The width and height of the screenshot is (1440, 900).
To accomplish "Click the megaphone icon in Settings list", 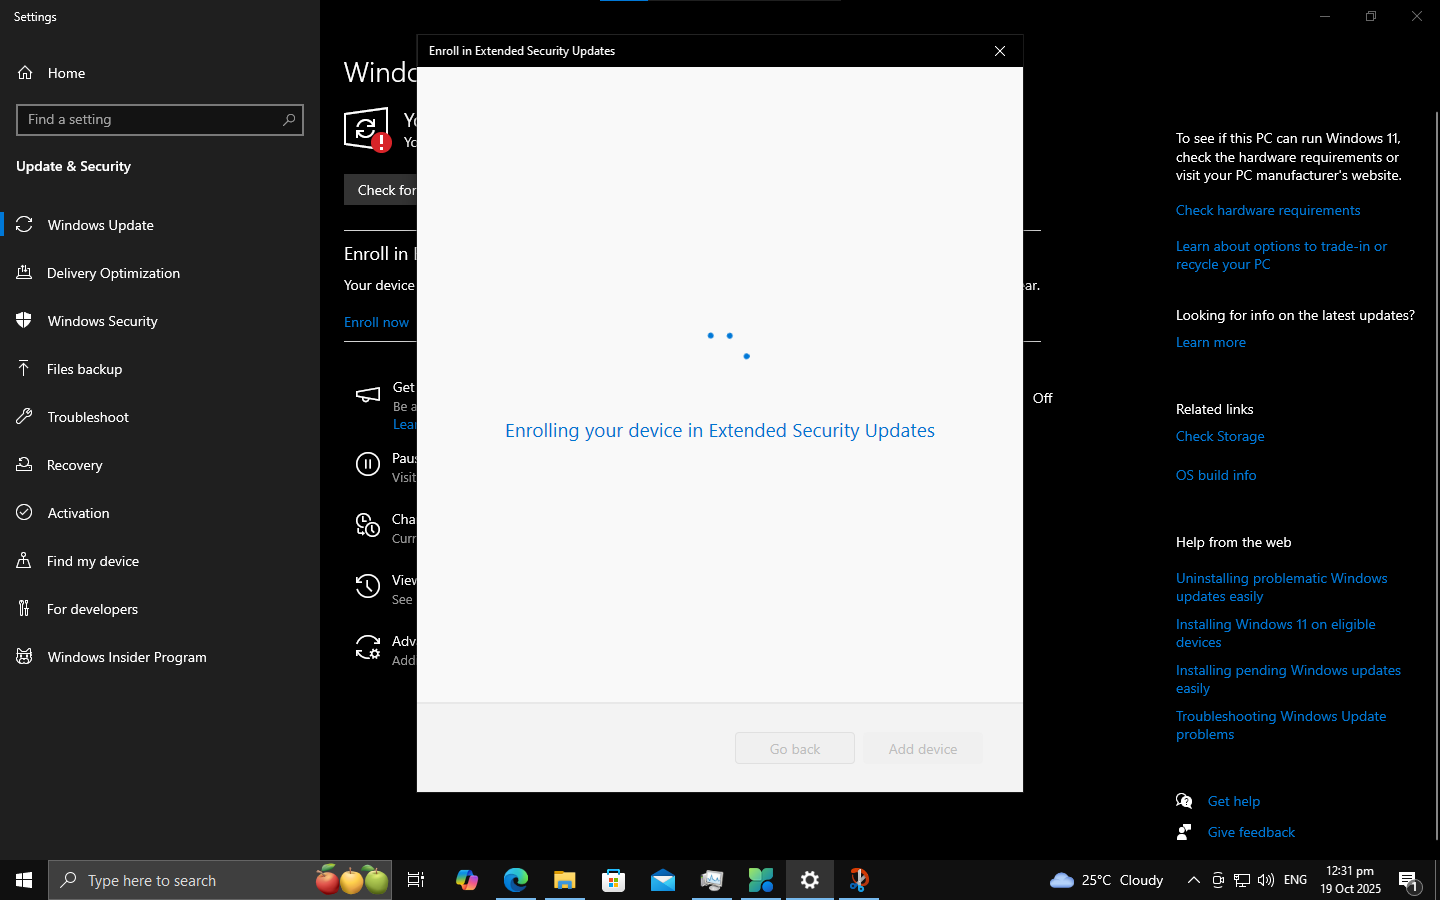I will click(x=368, y=395).
